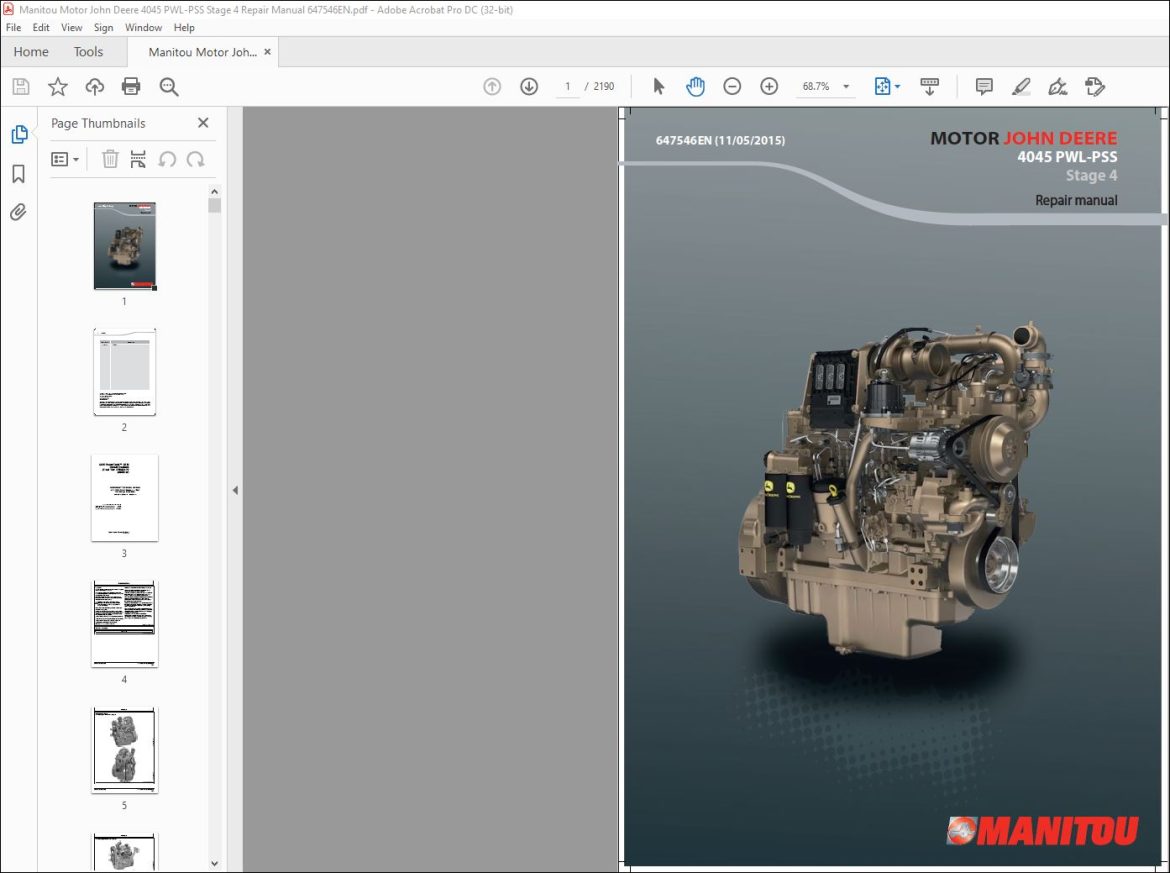Select the Manitou Motor Joh... document tab
1170x873 pixels.
(x=202, y=52)
